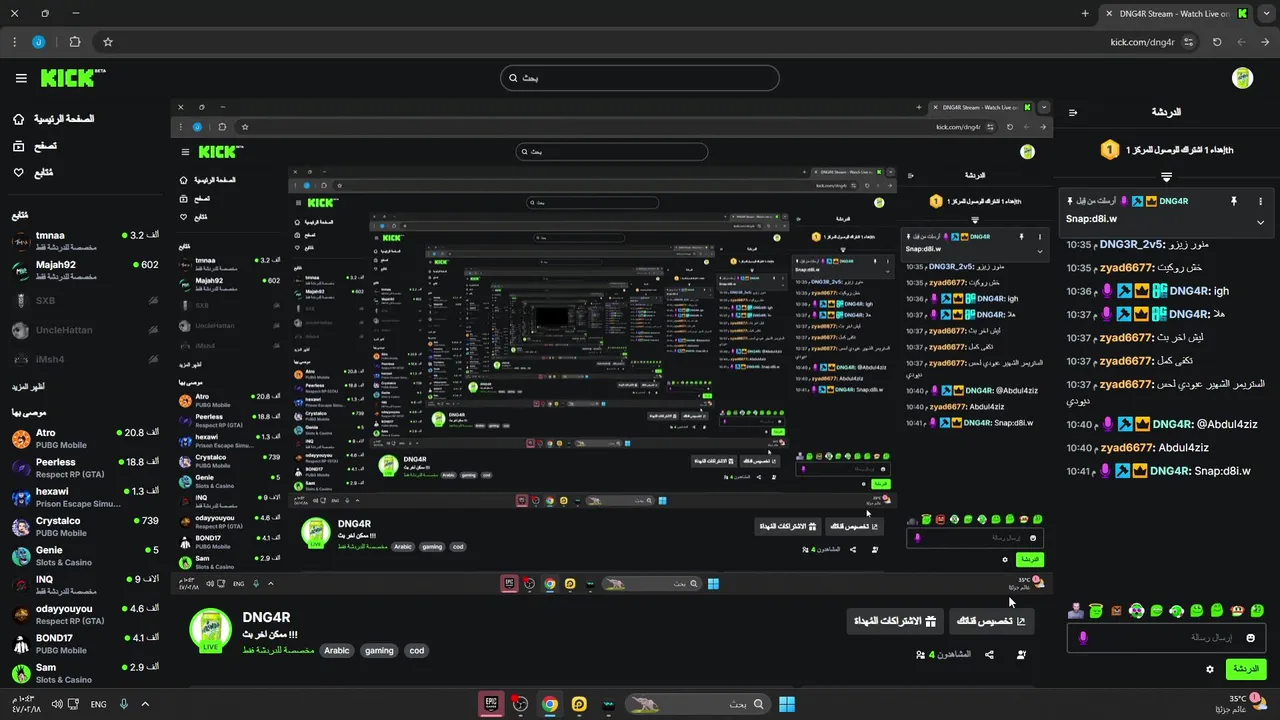This screenshot has height=720, width=1280.
Task: Open recommended channel Atro
Action: tap(85, 438)
